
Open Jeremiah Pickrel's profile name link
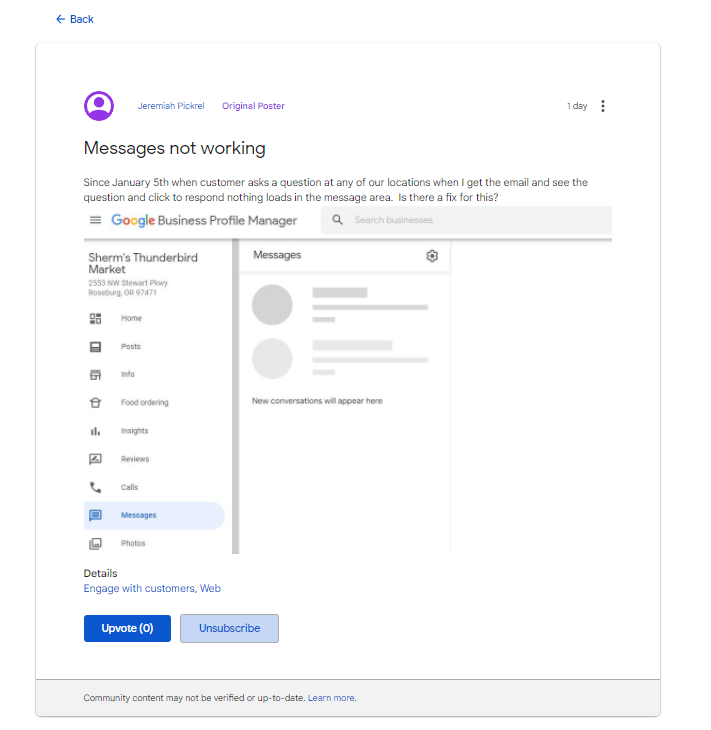point(171,106)
